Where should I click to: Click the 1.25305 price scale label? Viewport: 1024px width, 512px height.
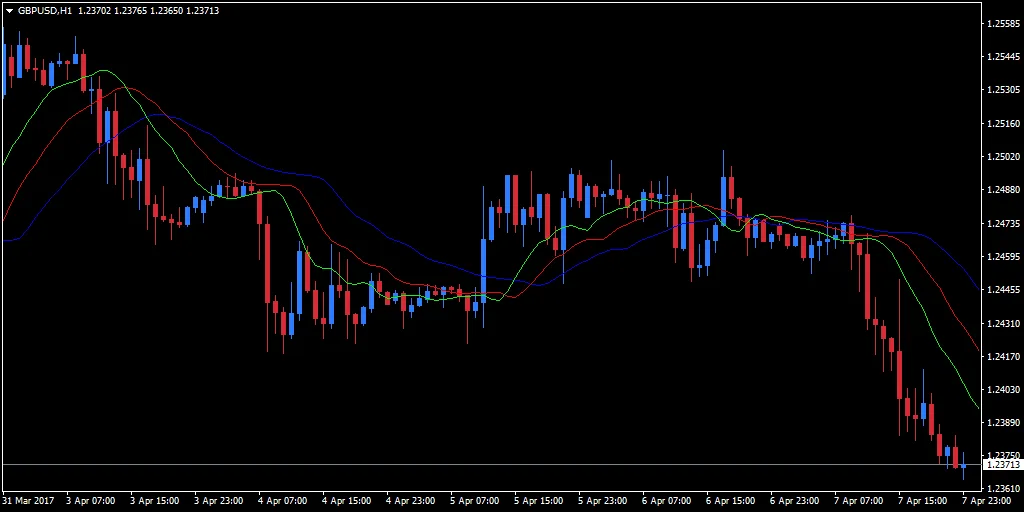point(1003,90)
